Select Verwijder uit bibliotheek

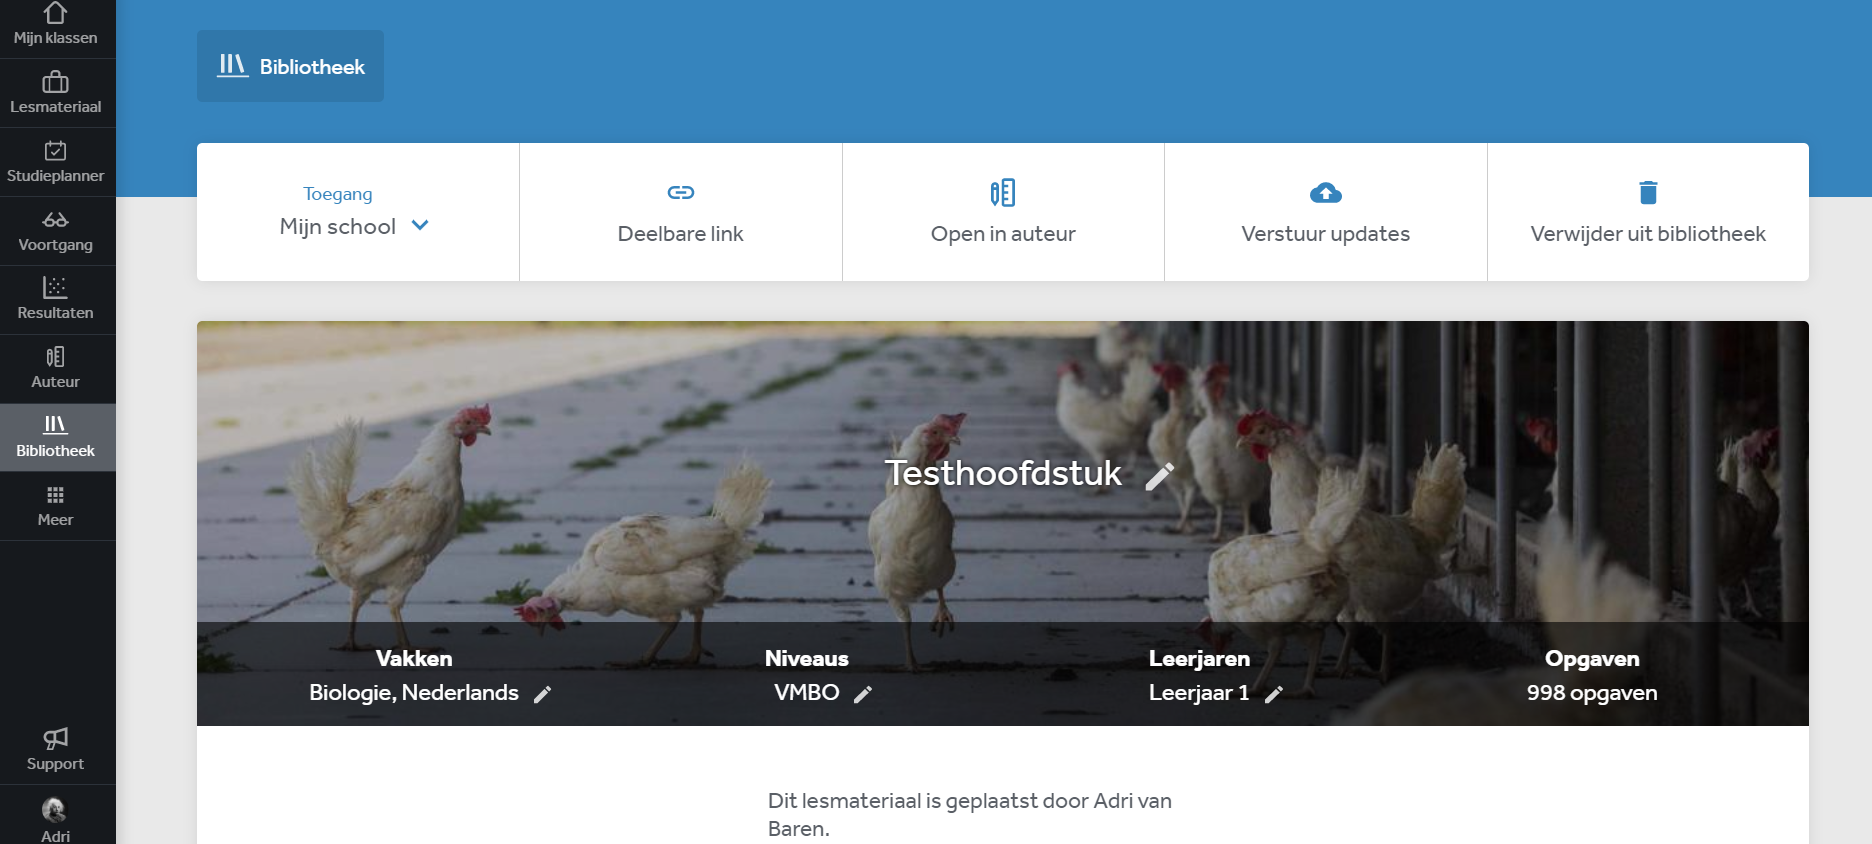coord(1648,212)
